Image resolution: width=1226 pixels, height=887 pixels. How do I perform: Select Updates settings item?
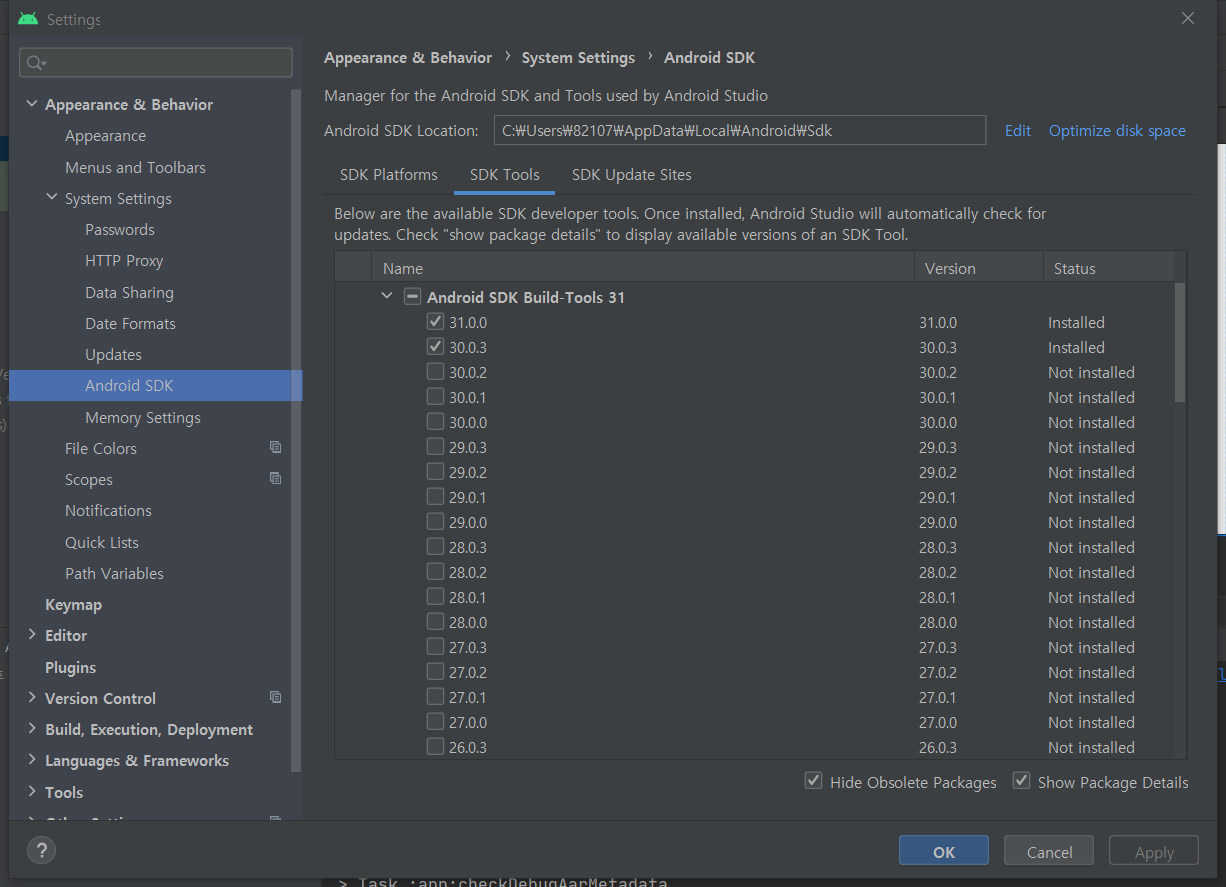[113, 355]
